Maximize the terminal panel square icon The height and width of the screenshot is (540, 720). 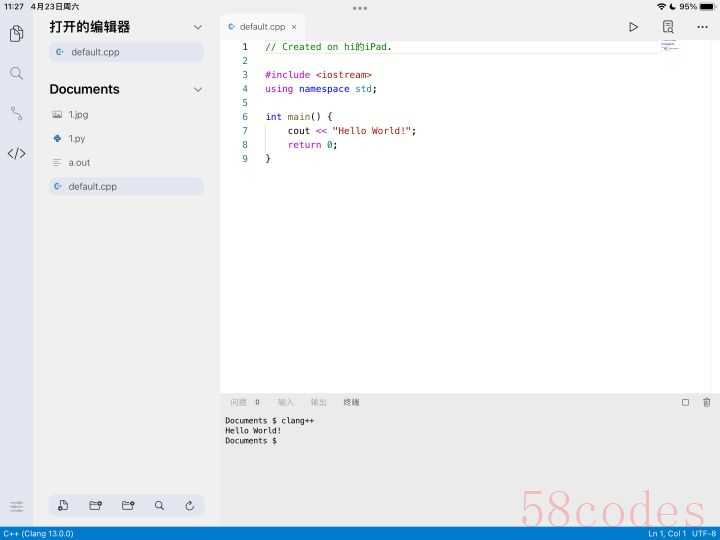tap(685, 402)
